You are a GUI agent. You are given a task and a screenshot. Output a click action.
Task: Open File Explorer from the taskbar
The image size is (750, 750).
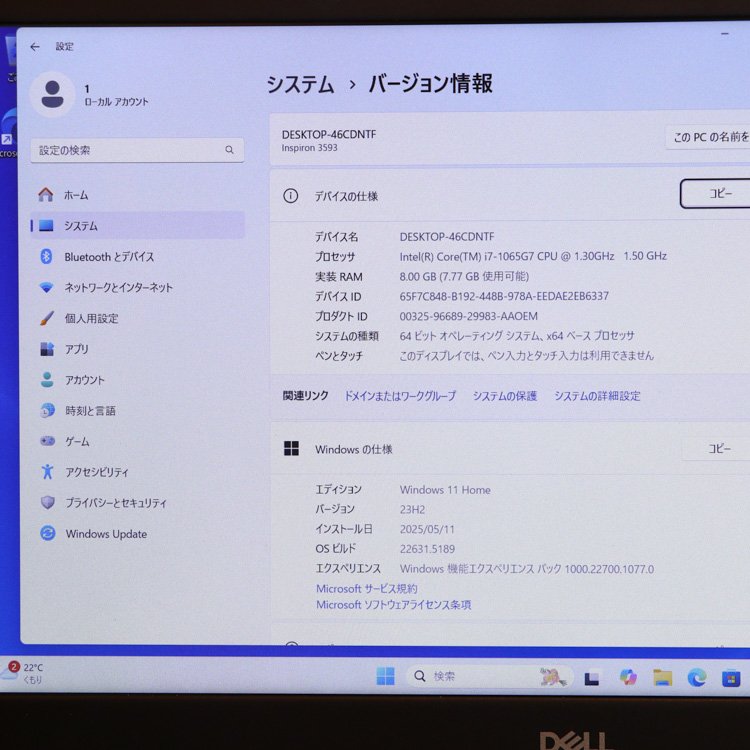[x=663, y=677]
